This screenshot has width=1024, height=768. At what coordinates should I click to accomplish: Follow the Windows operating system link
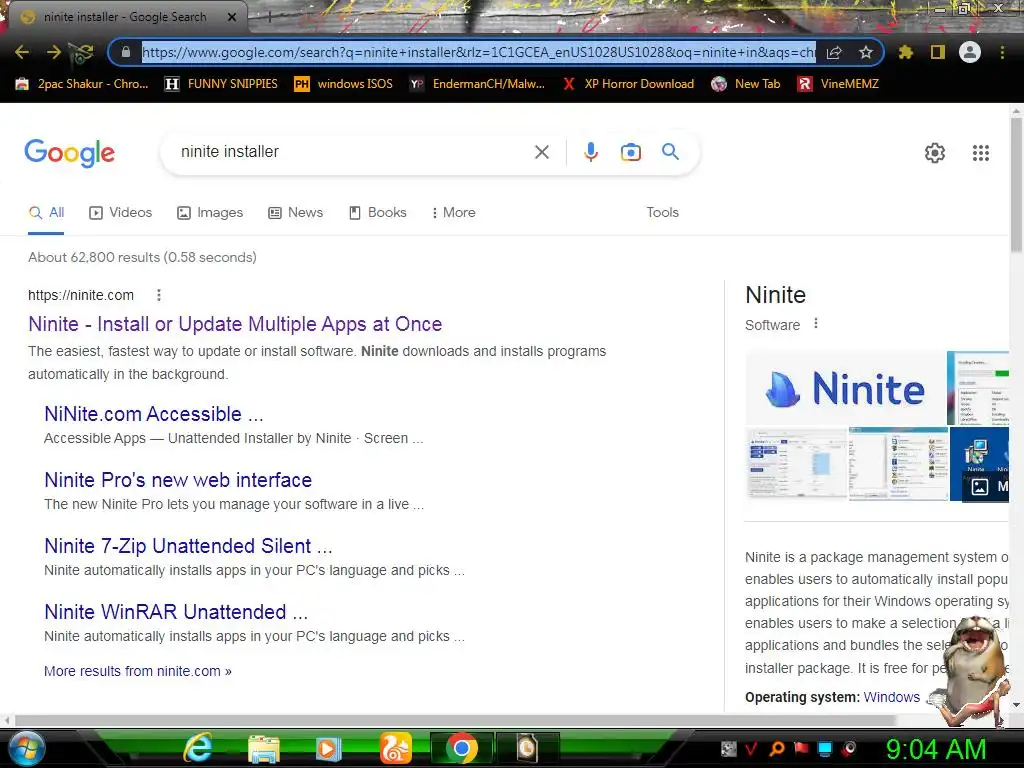891,697
